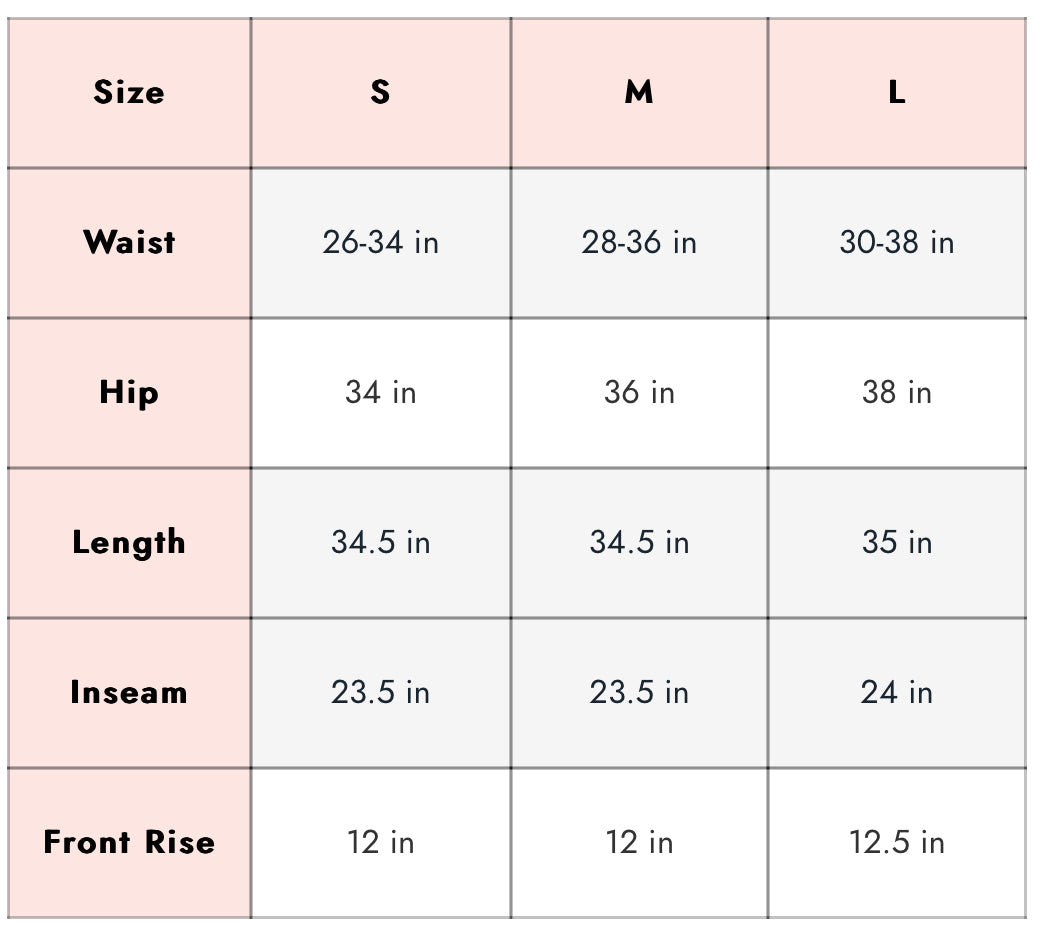Click the Size header cell

[x=129, y=93]
